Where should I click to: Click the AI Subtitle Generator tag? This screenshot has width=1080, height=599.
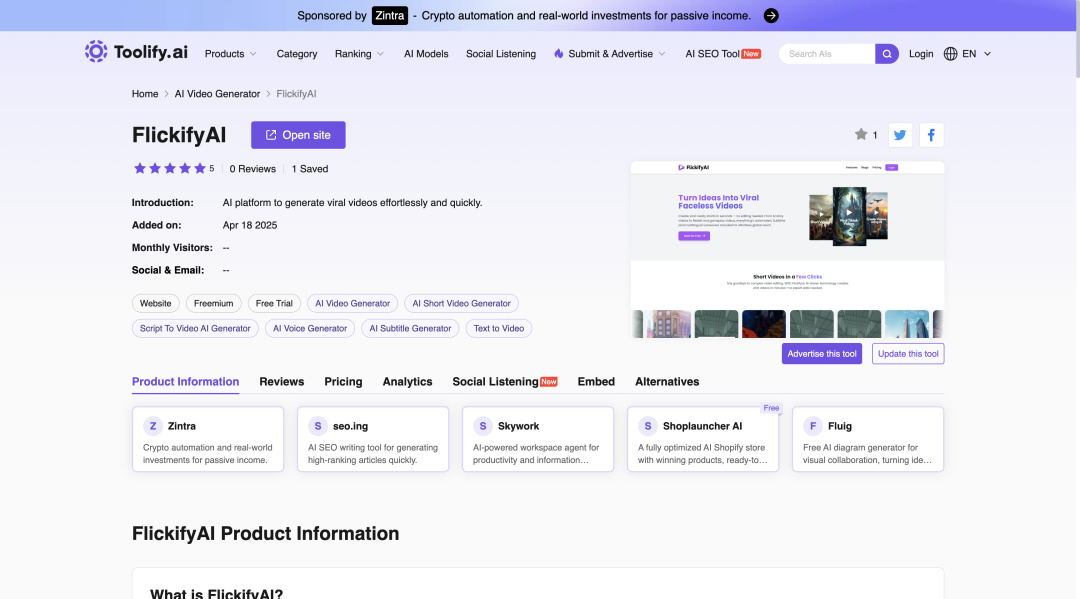pos(411,328)
